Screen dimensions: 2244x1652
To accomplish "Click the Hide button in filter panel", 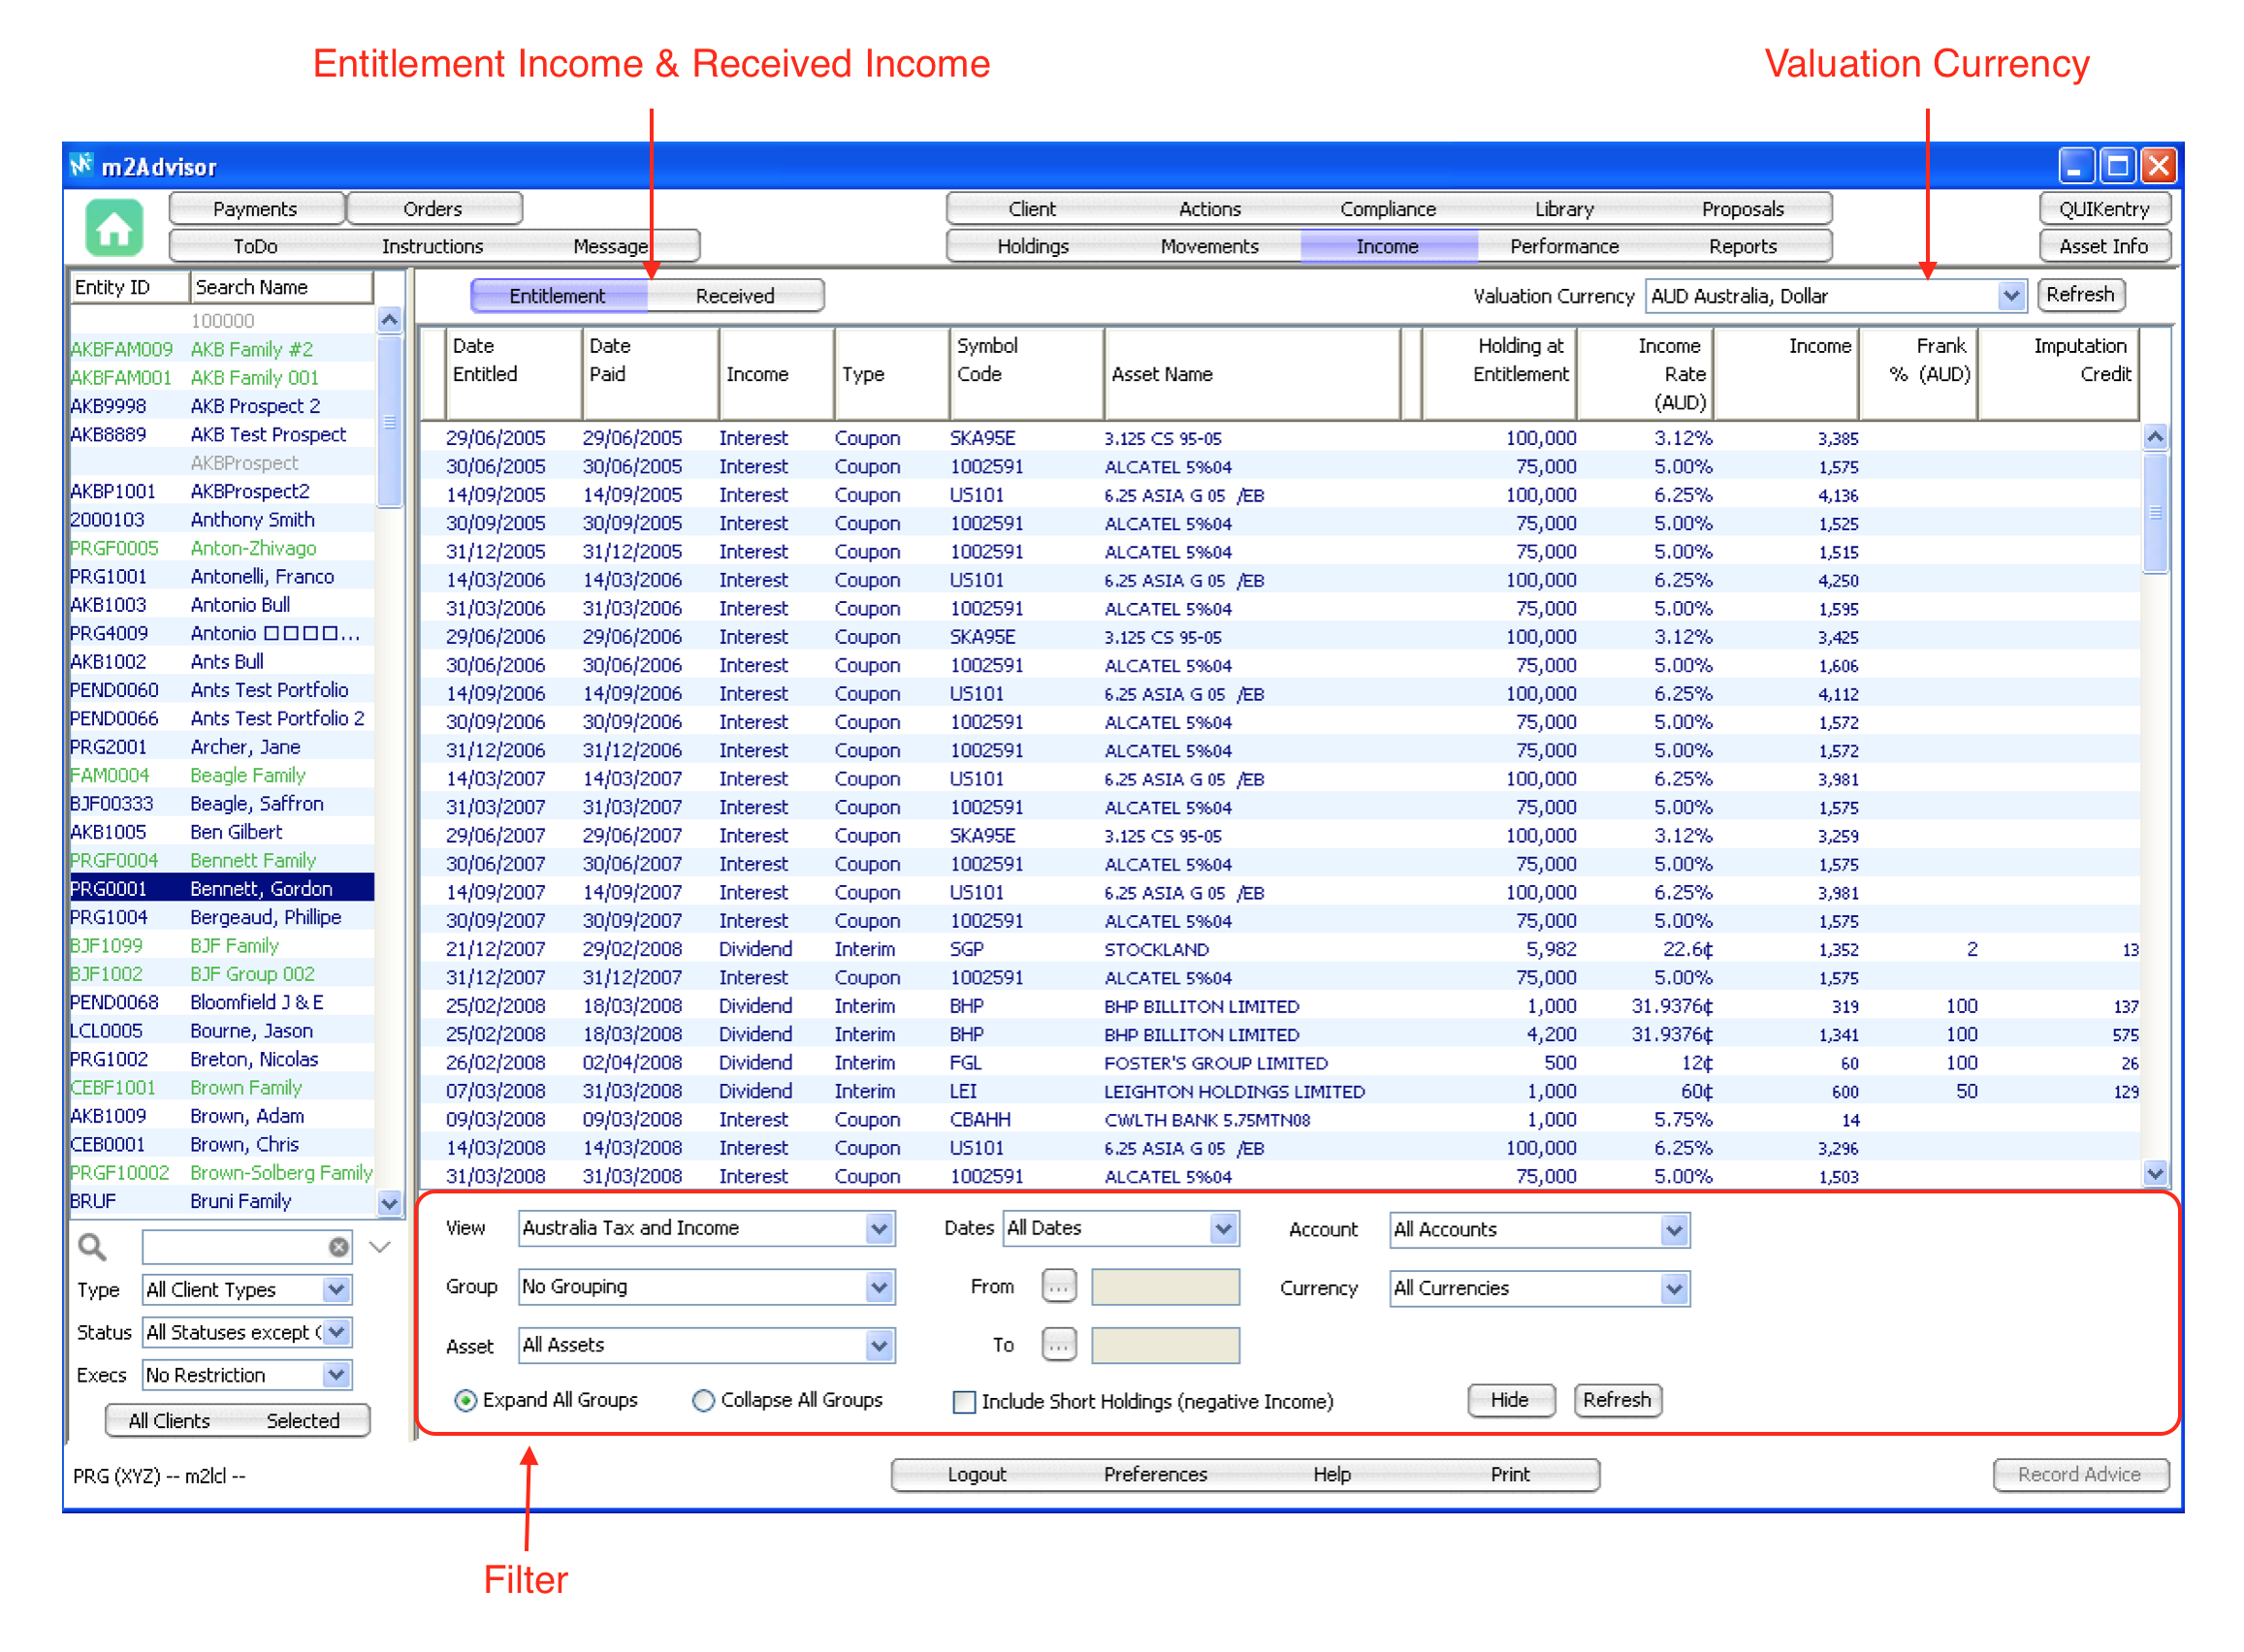I will pos(1509,1400).
